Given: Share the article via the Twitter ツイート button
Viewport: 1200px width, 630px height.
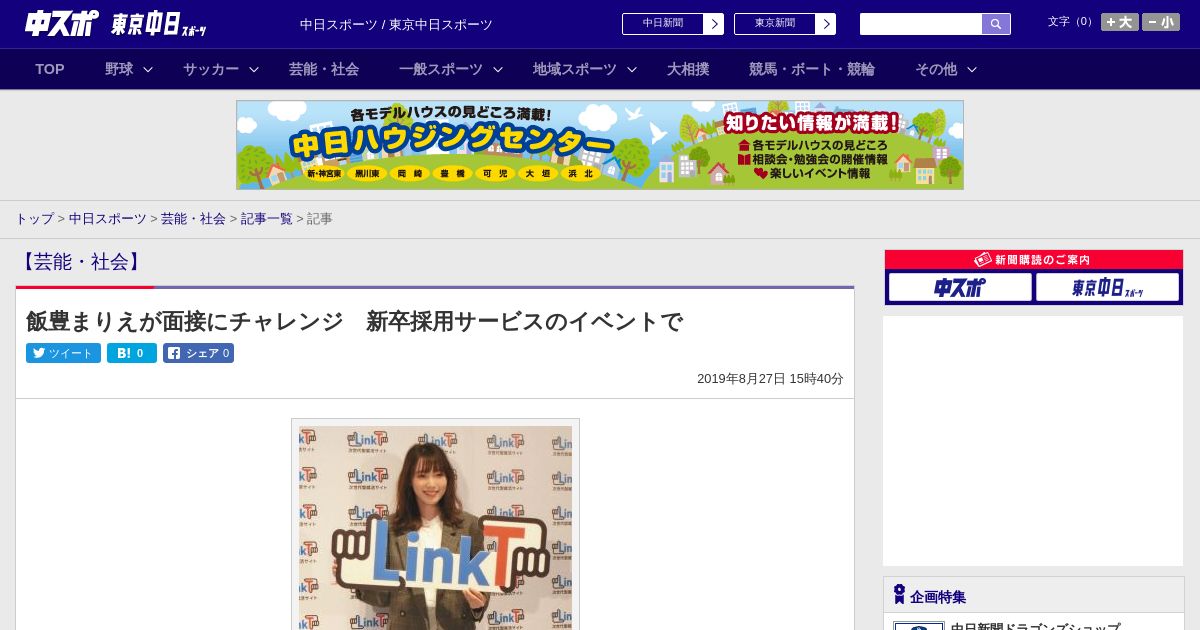Looking at the screenshot, I should click(x=63, y=353).
